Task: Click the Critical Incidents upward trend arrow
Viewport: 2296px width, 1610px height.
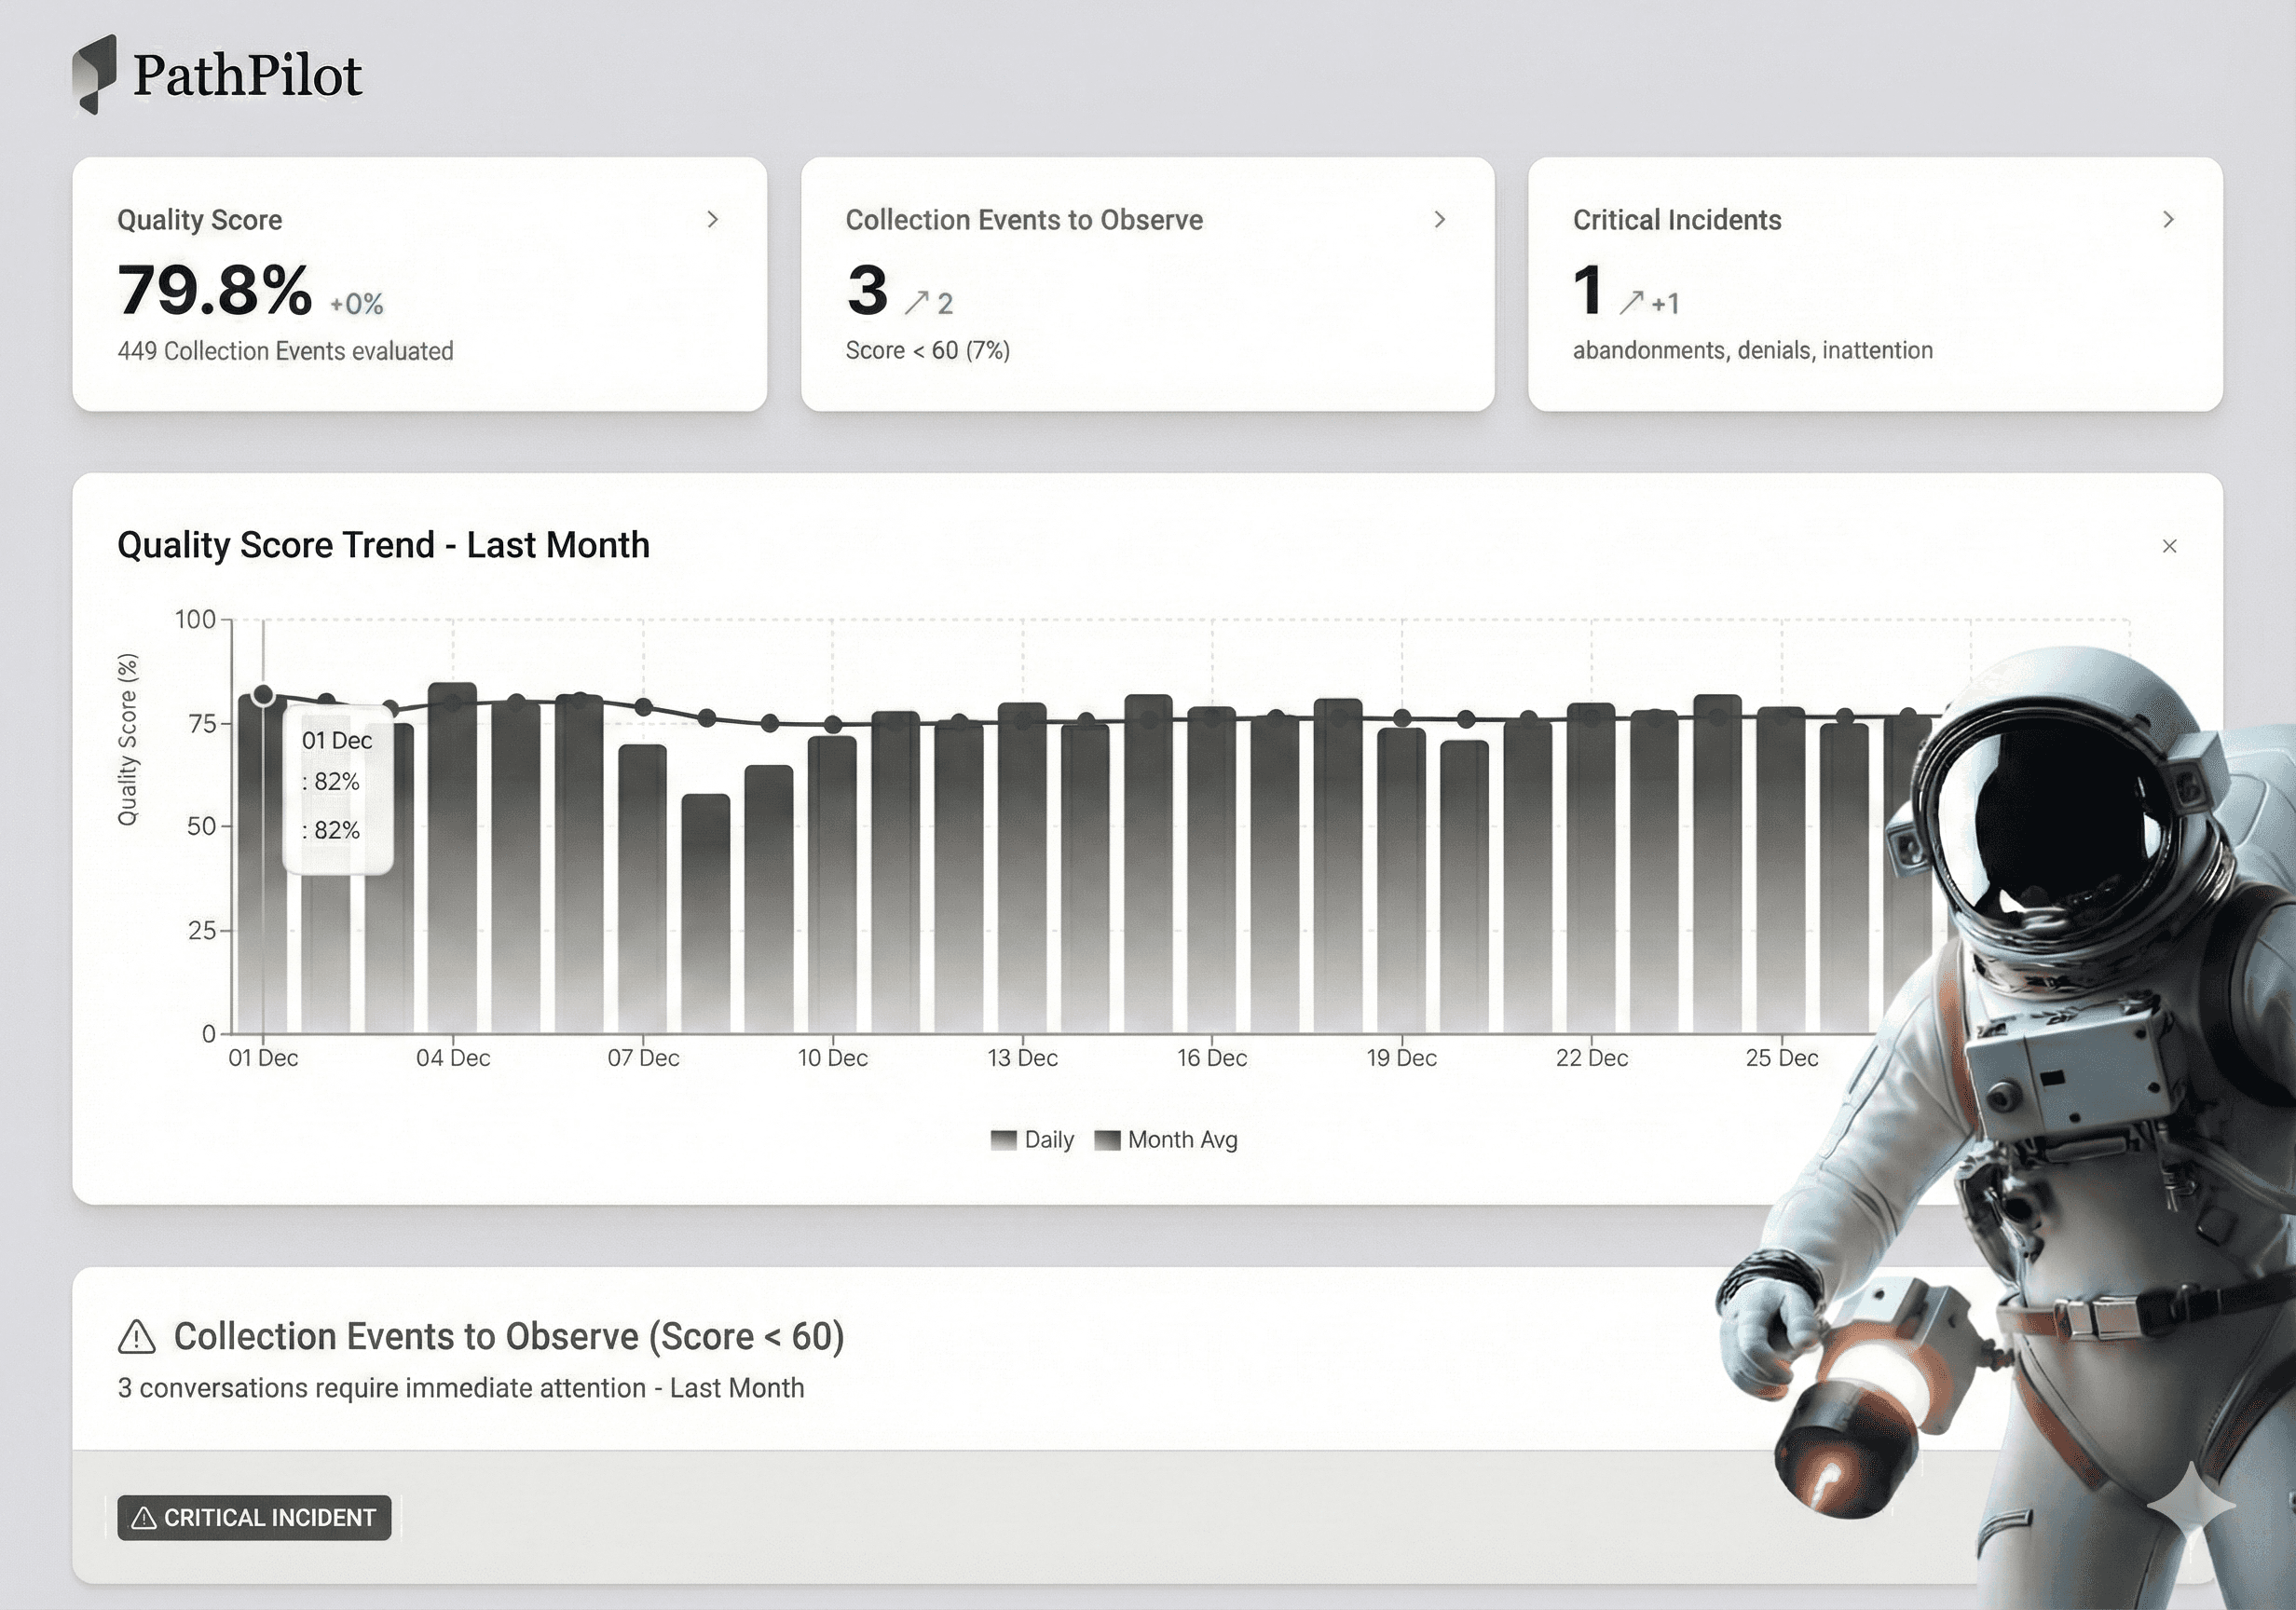Action: 1631,302
